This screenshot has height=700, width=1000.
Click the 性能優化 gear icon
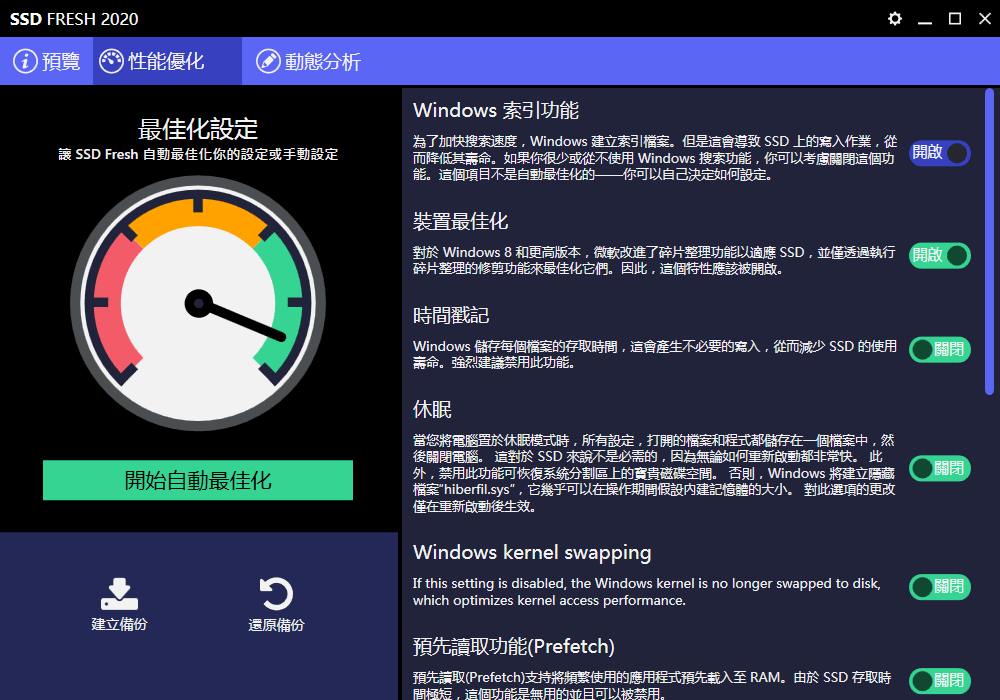pos(112,62)
